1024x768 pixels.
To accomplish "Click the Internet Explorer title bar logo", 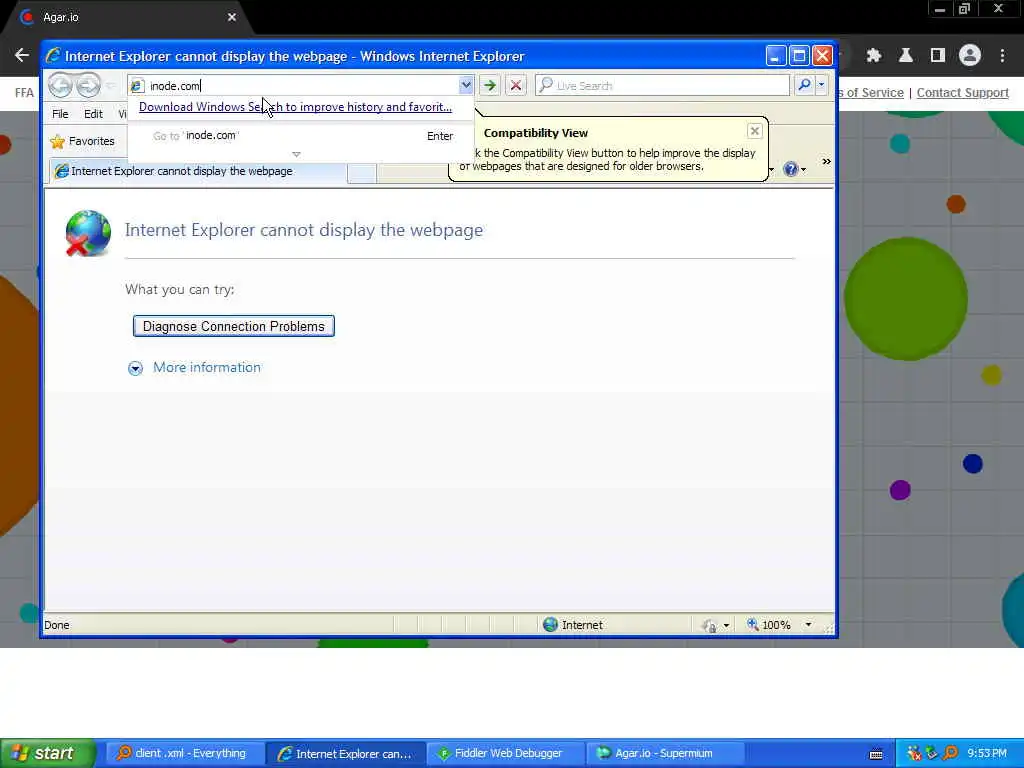I will click(54, 56).
